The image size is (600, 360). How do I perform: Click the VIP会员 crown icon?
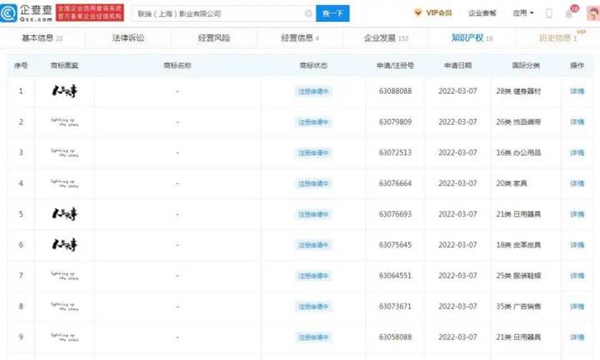pos(418,13)
